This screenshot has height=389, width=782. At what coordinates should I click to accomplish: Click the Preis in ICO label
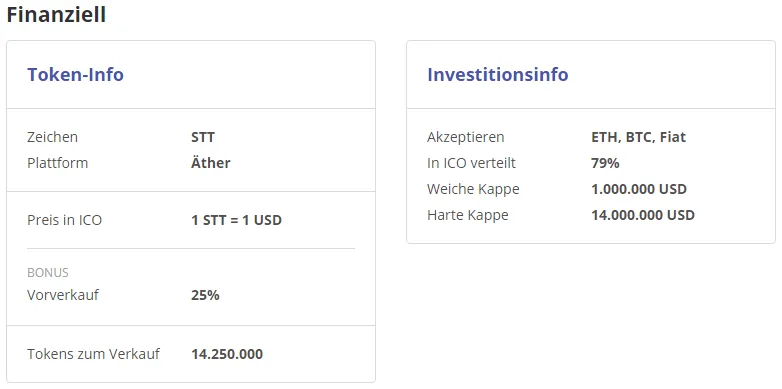tap(64, 220)
